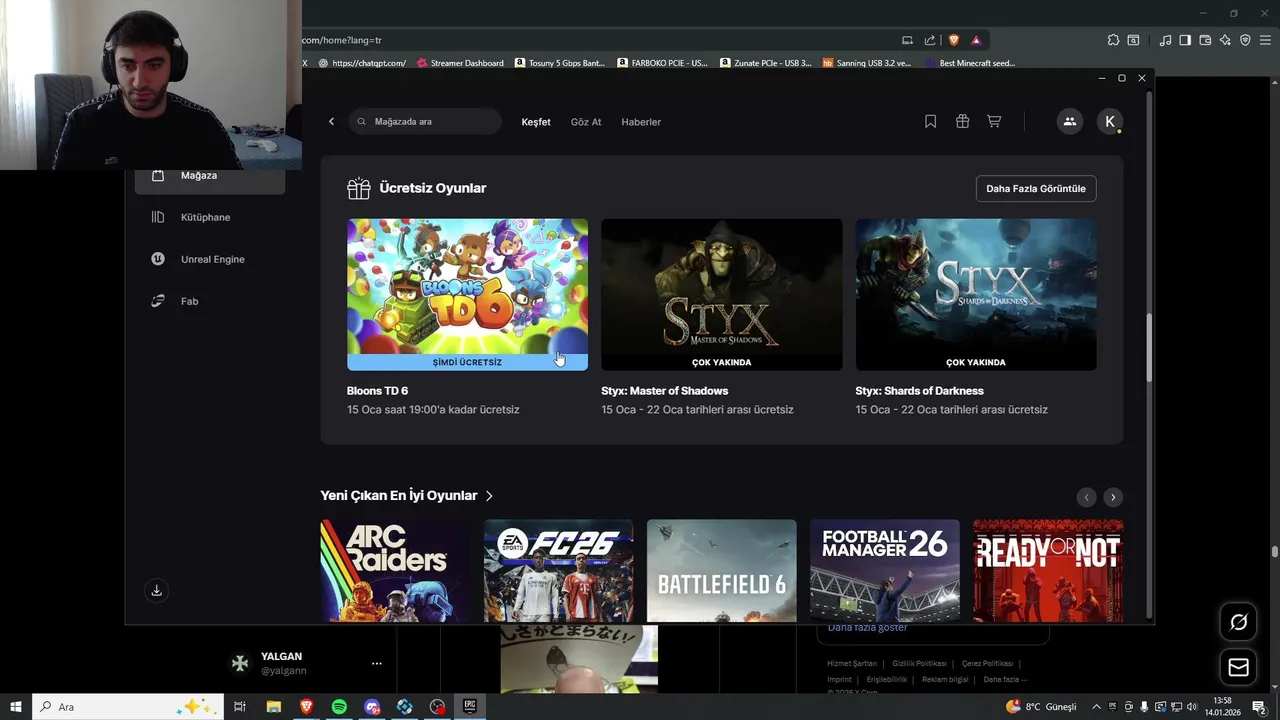Open the gift icon in Epic header
1280x720 pixels.
click(962, 121)
